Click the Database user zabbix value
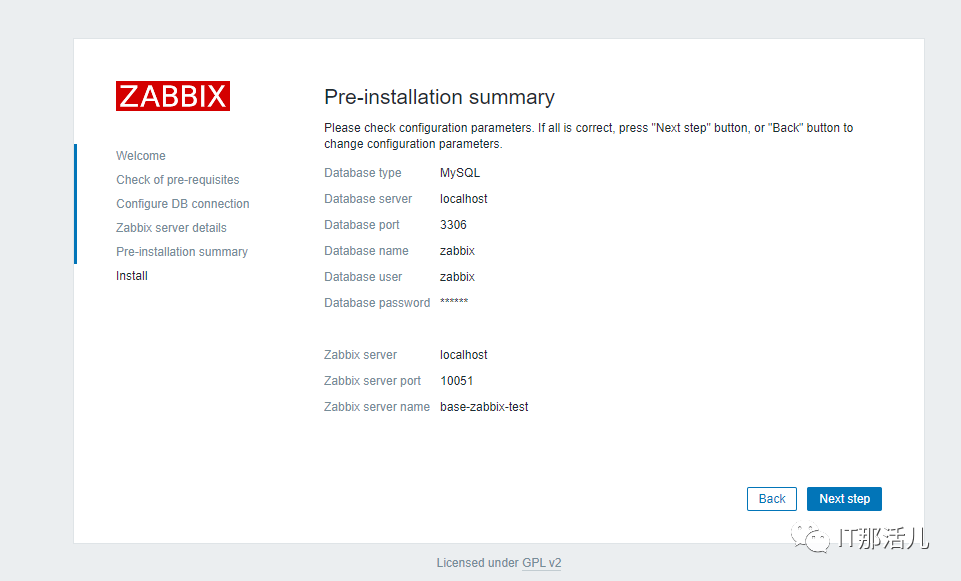This screenshot has height=581, width=961. point(457,277)
